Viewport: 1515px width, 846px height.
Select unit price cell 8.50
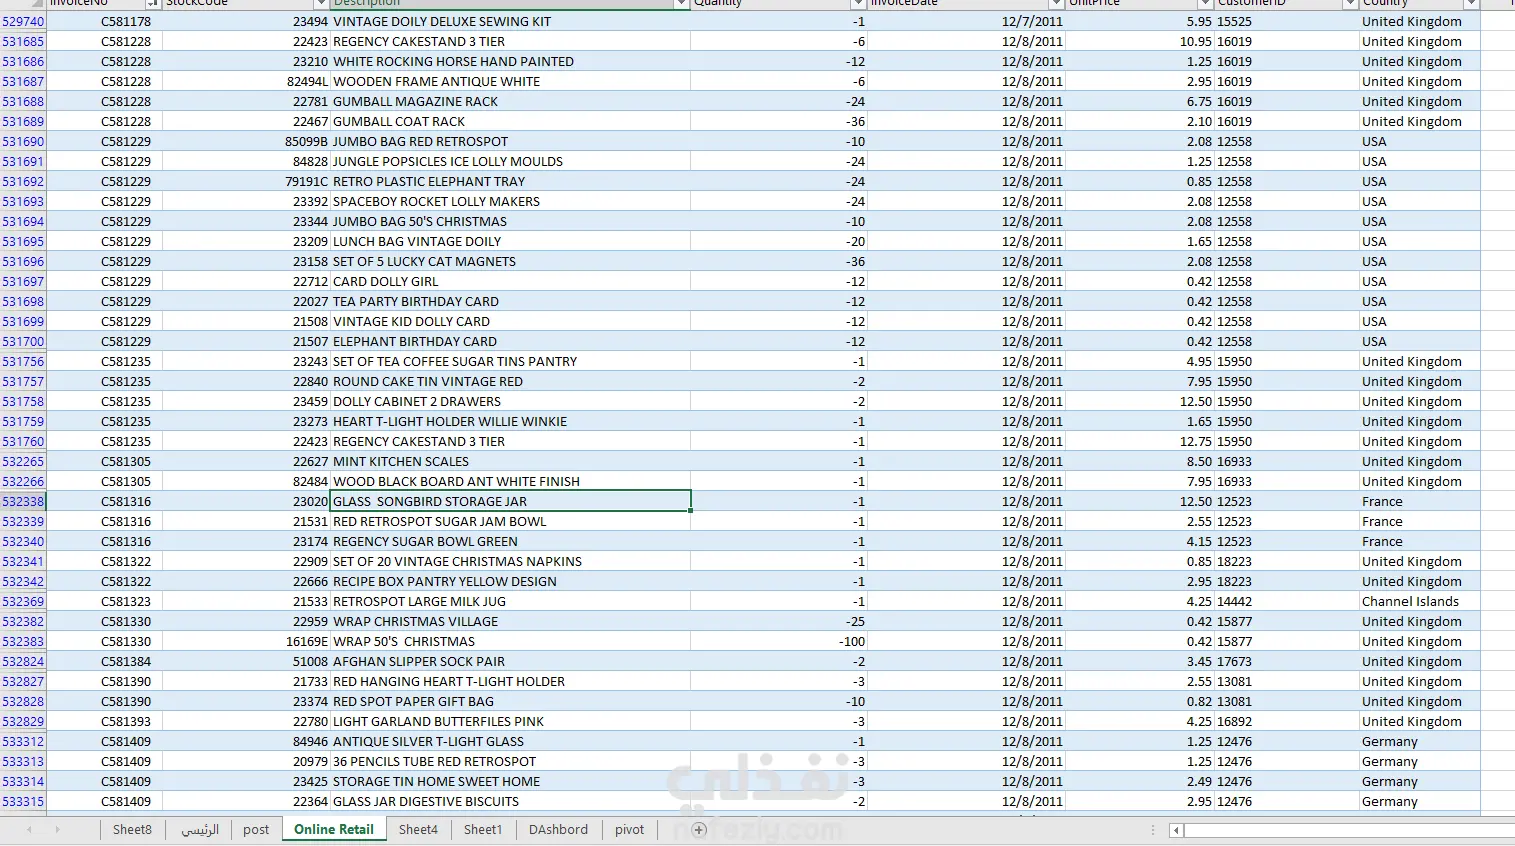[1140, 461]
